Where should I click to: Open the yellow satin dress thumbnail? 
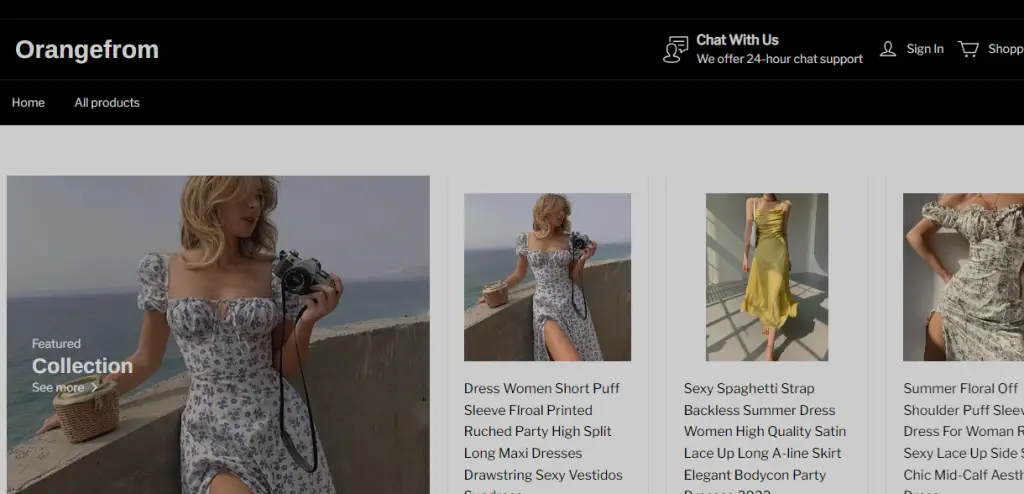pos(767,277)
